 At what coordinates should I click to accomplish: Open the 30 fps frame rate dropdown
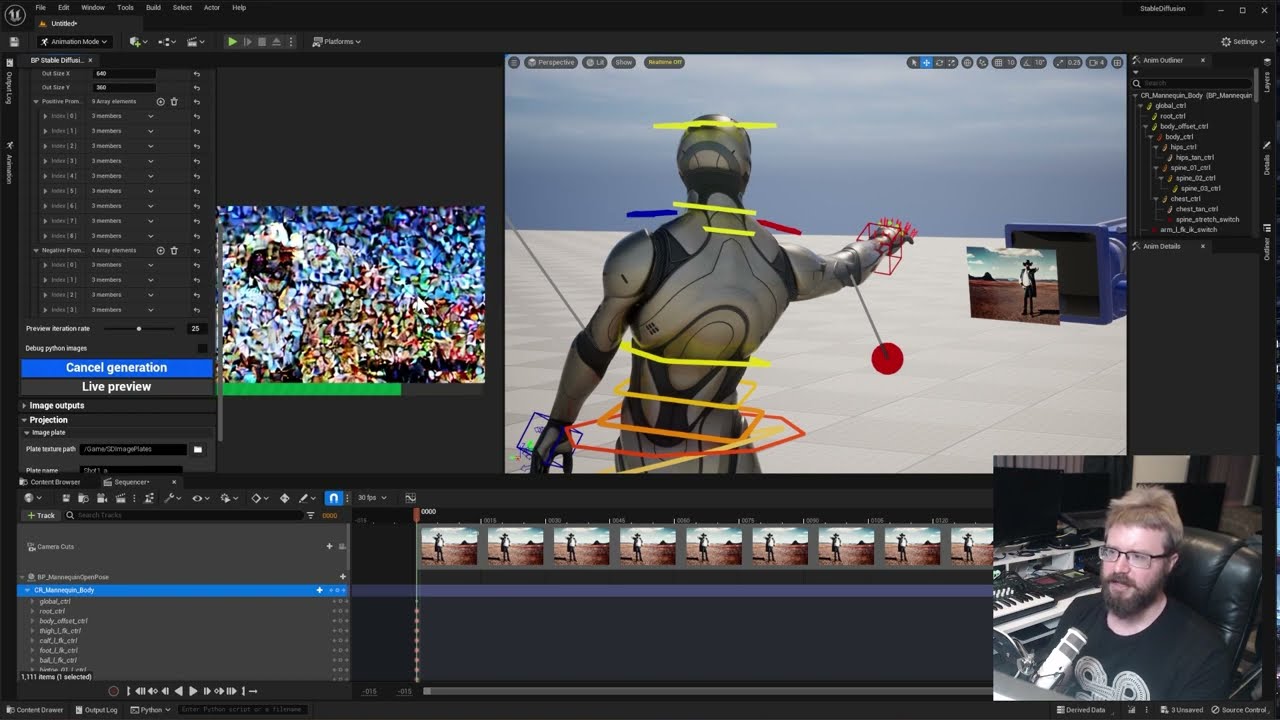coord(372,497)
